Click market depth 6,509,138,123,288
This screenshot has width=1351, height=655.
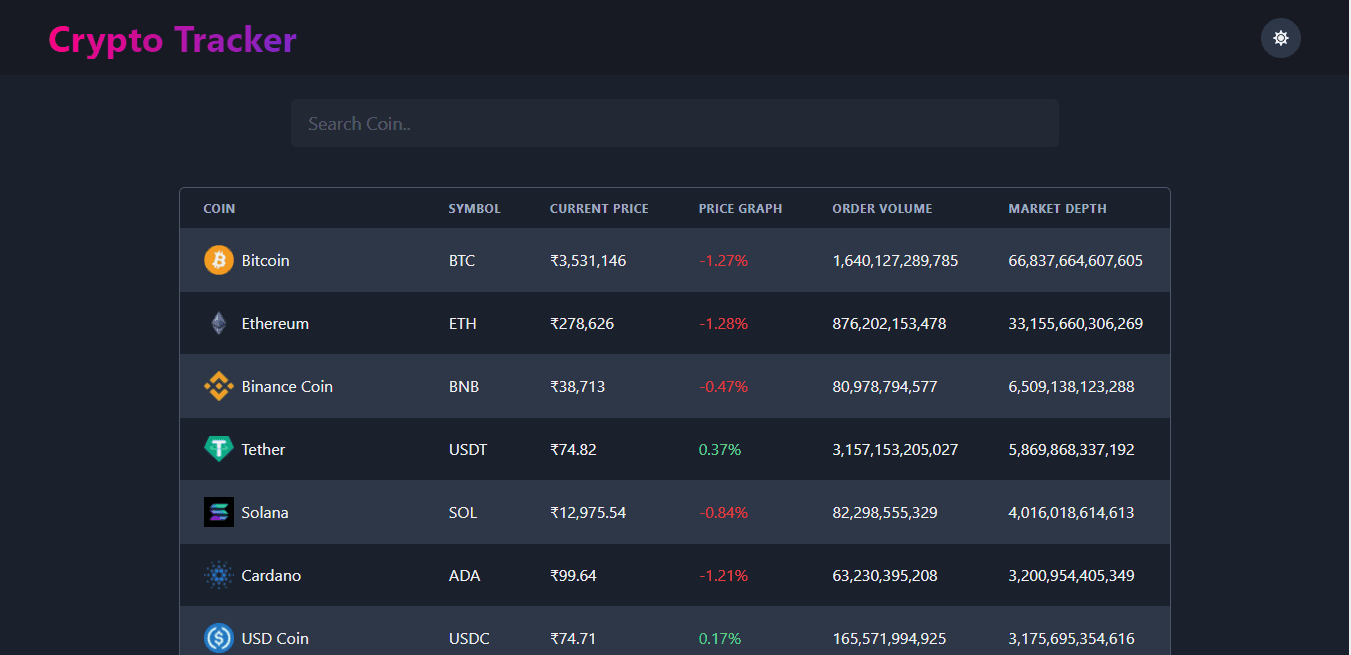(1071, 386)
